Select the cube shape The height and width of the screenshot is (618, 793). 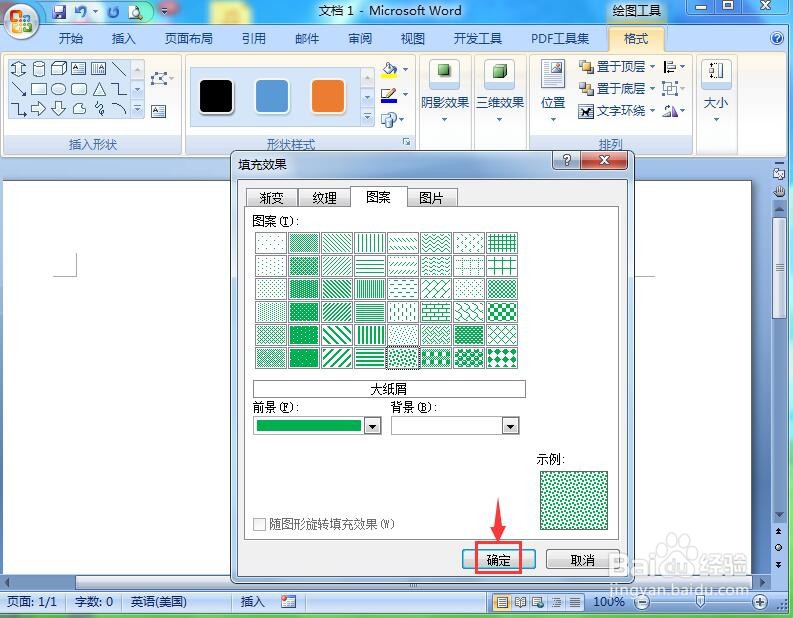coord(59,68)
